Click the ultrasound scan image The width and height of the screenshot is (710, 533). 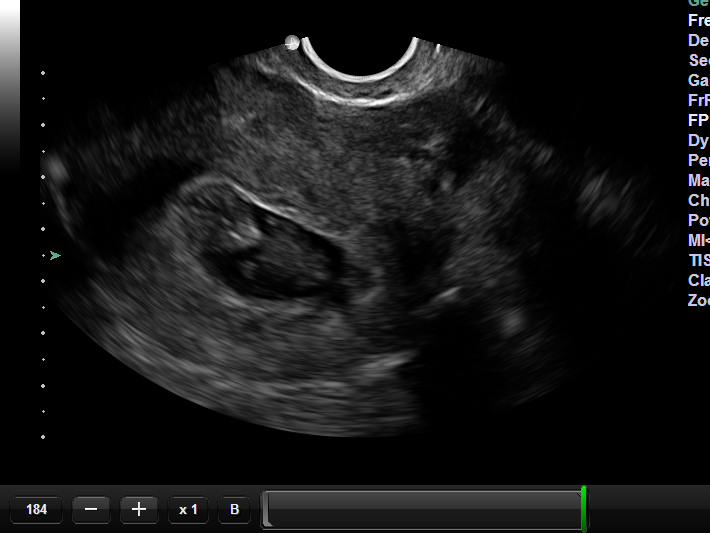click(x=358, y=235)
